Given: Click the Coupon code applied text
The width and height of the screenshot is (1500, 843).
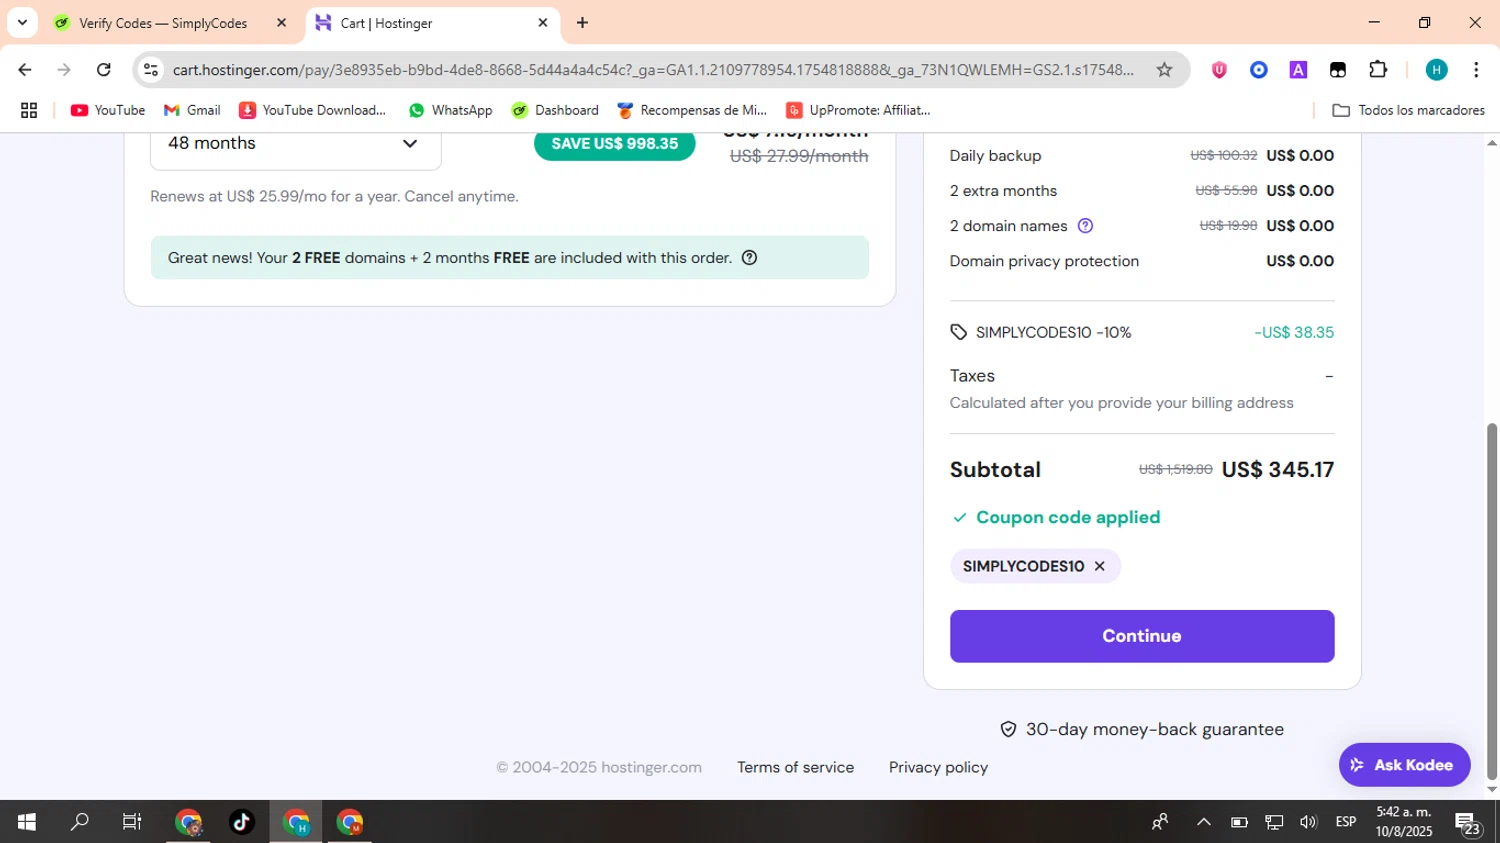Looking at the screenshot, I should click(1068, 517).
